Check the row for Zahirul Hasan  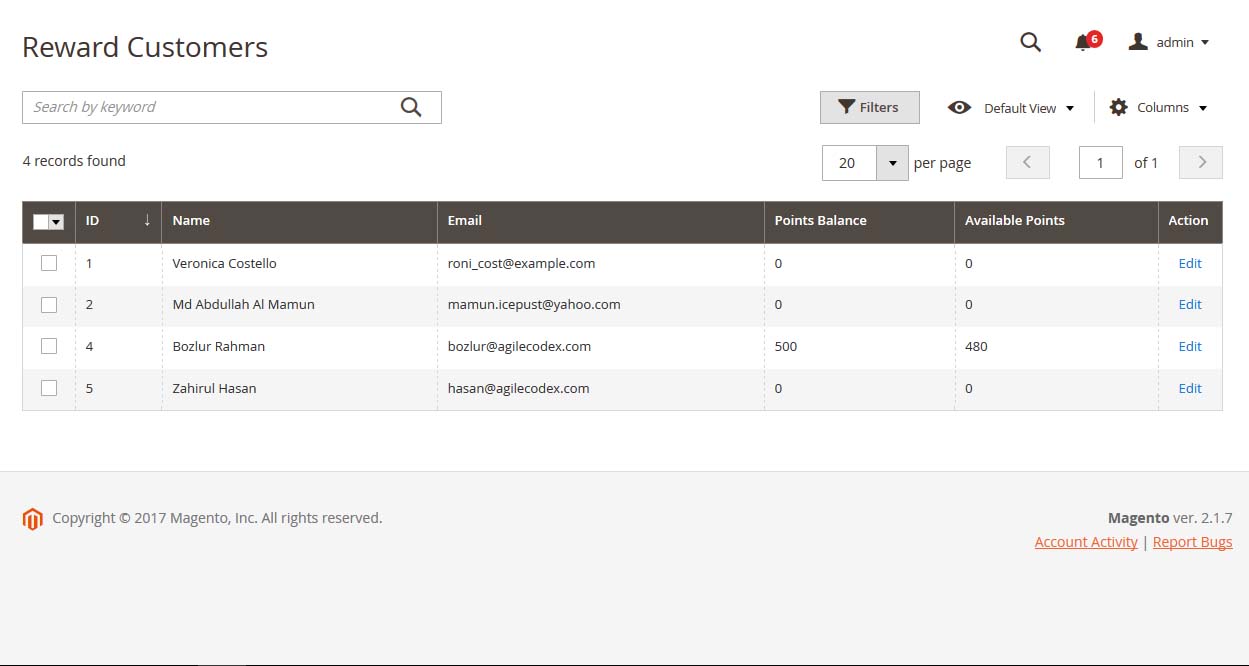click(49, 388)
